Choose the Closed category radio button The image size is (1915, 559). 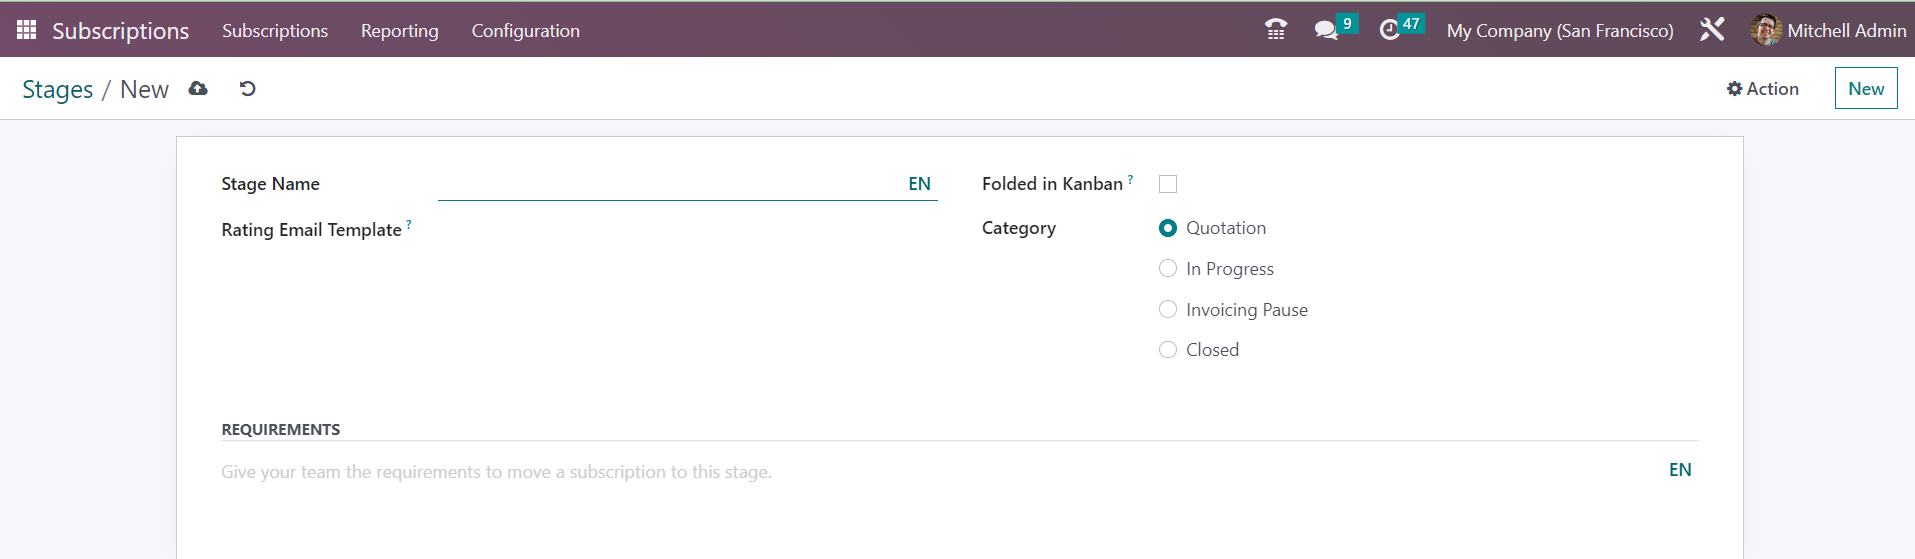point(1167,349)
